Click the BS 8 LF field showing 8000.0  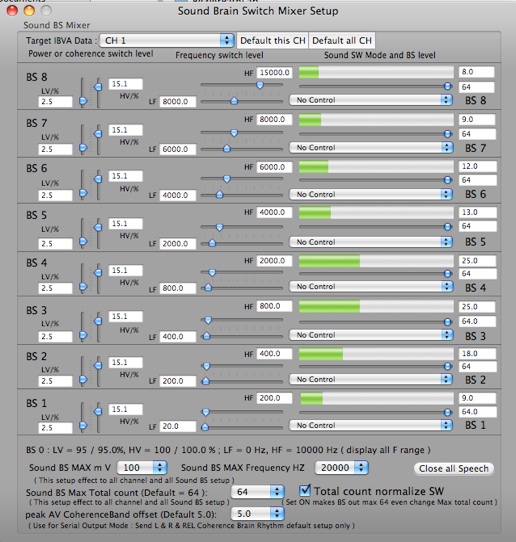point(178,102)
